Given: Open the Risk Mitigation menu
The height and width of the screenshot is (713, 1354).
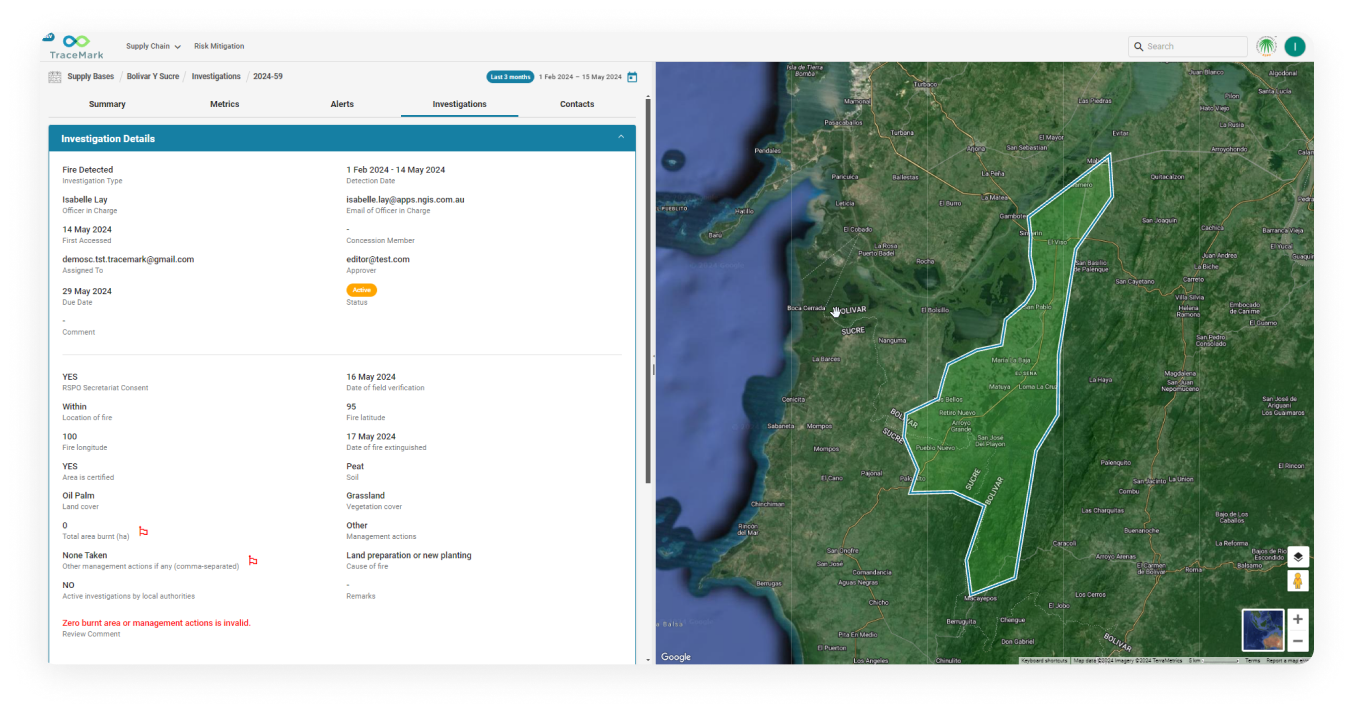Looking at the screenshot, I should pyautogui.click(x=219, y=46).
